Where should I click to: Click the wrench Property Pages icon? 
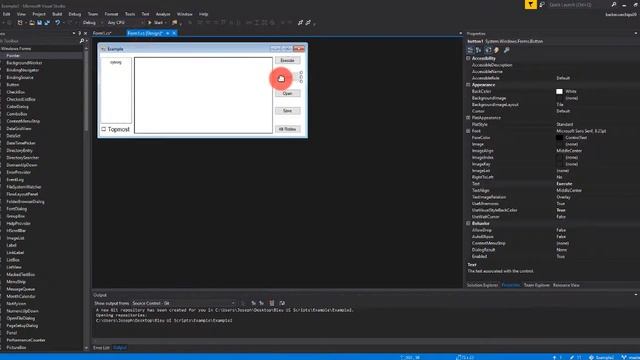[507, 50]
